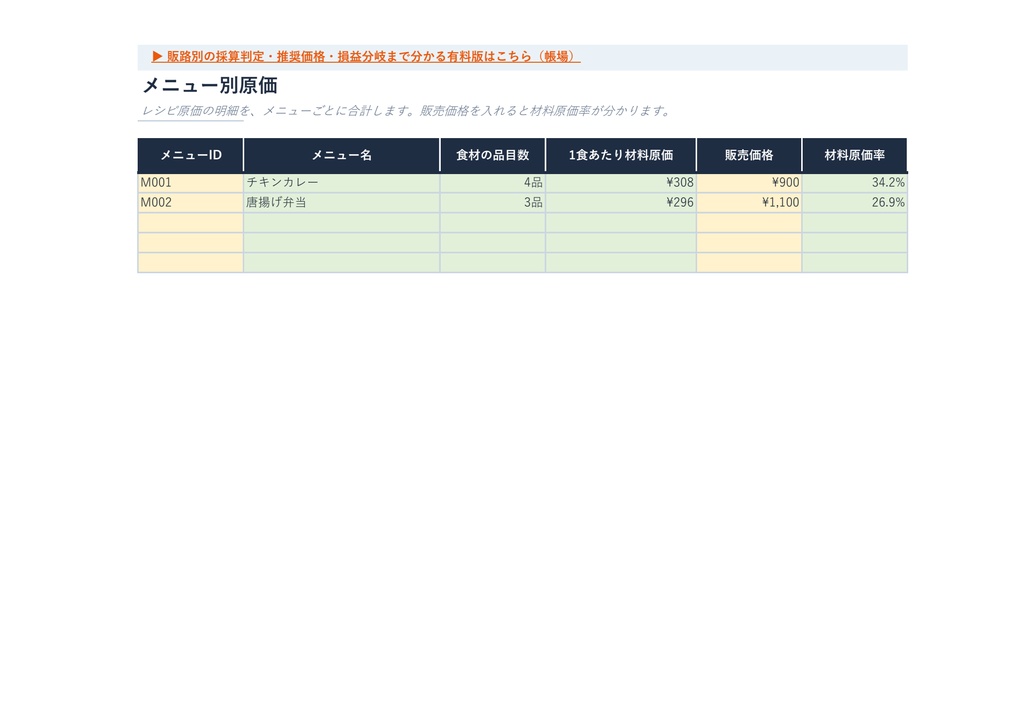Select the チキンカレー menu name cell
The width and height of the screenshot is (1024, 724).
point(342,183)
